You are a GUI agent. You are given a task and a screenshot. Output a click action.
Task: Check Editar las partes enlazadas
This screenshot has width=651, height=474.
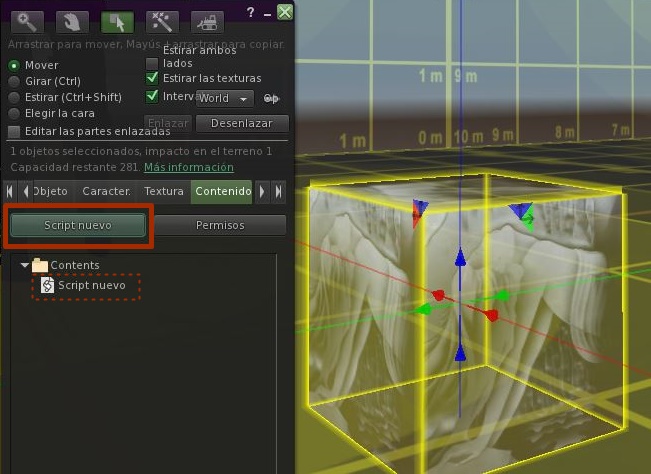coord(14,131)
